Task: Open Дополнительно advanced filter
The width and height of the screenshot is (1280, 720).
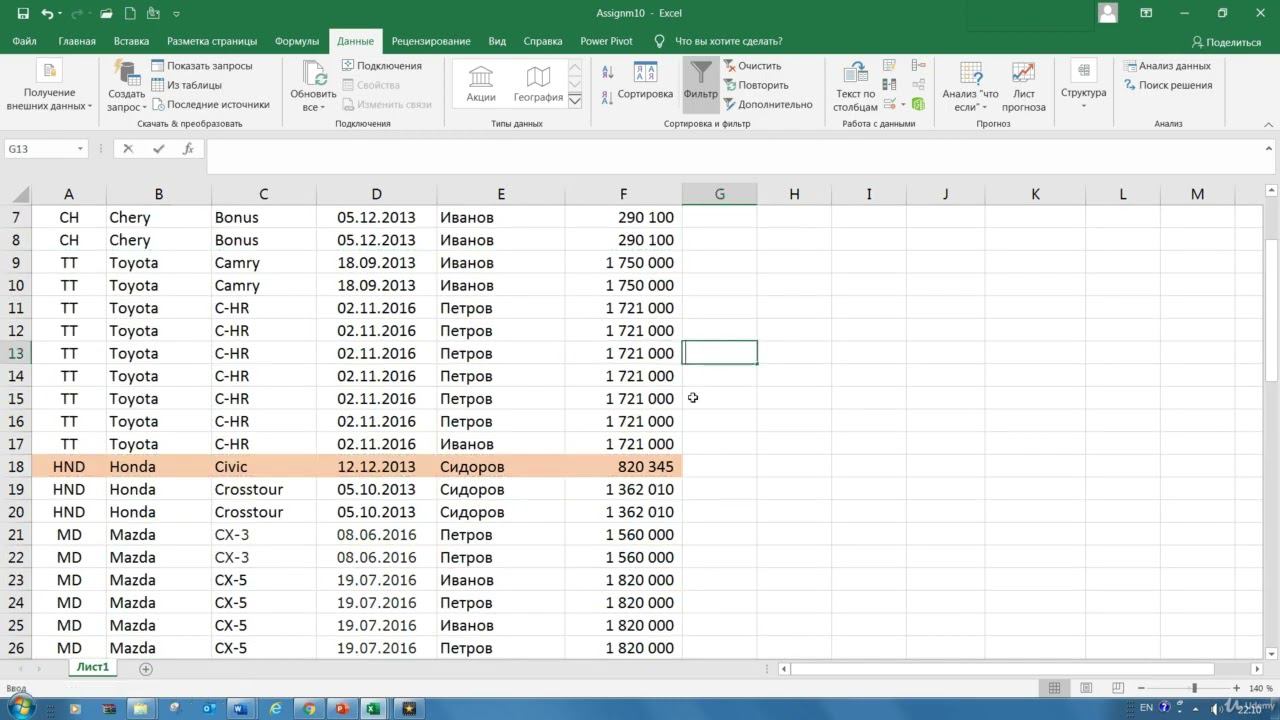Action: 768,104
